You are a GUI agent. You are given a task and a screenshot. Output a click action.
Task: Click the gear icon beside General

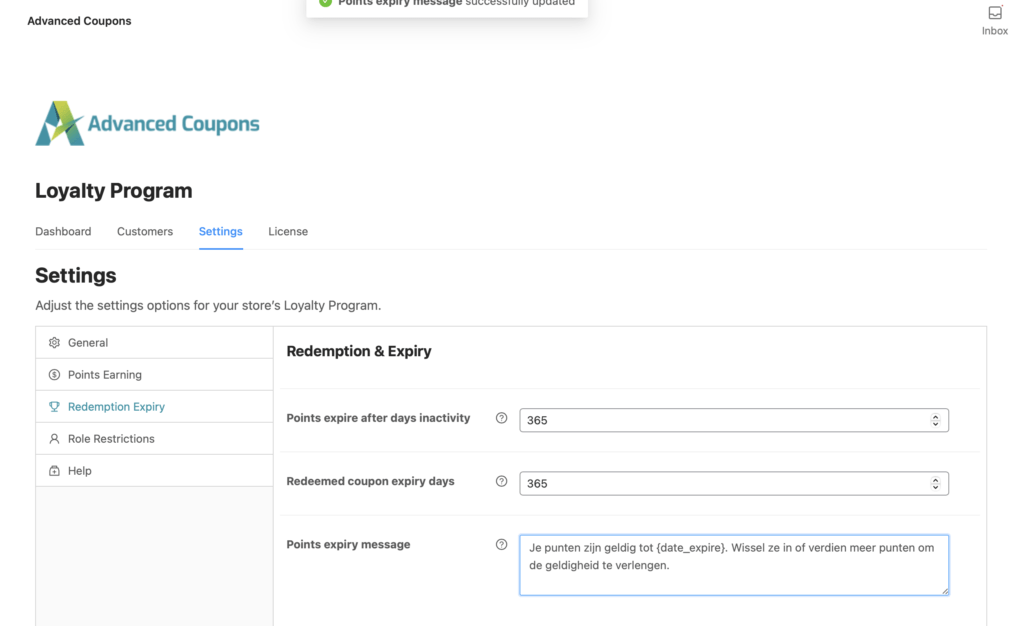pyautogui.click(x=54, y=343)
